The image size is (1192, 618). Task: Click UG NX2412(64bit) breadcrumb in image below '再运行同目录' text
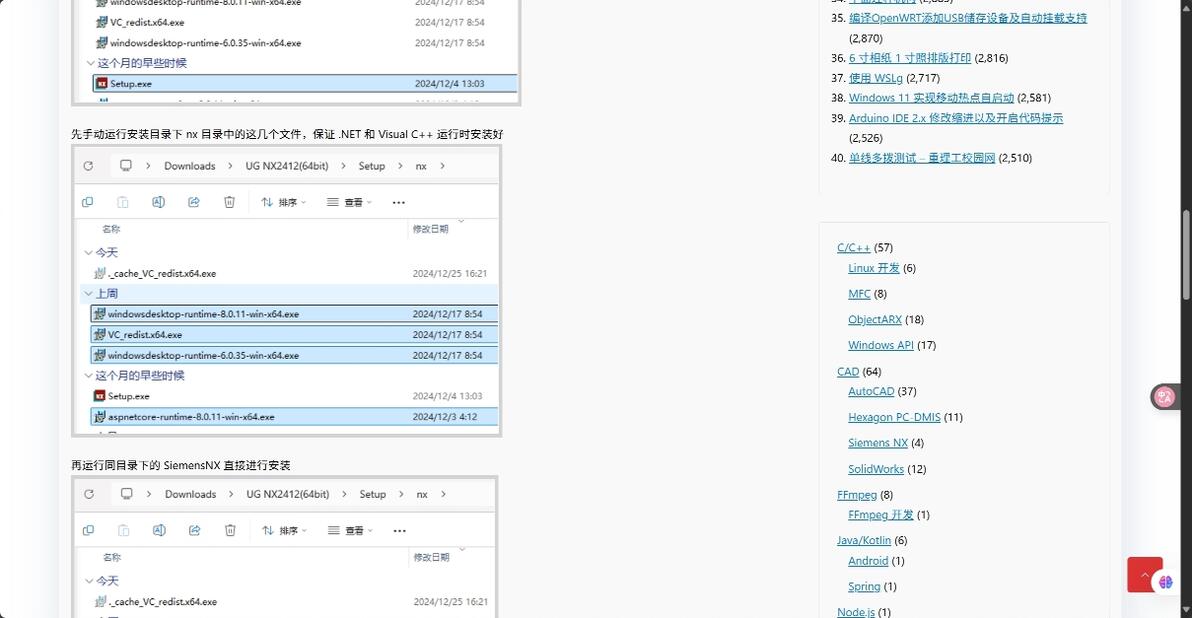pyautogui.click(x=287, y=494)
